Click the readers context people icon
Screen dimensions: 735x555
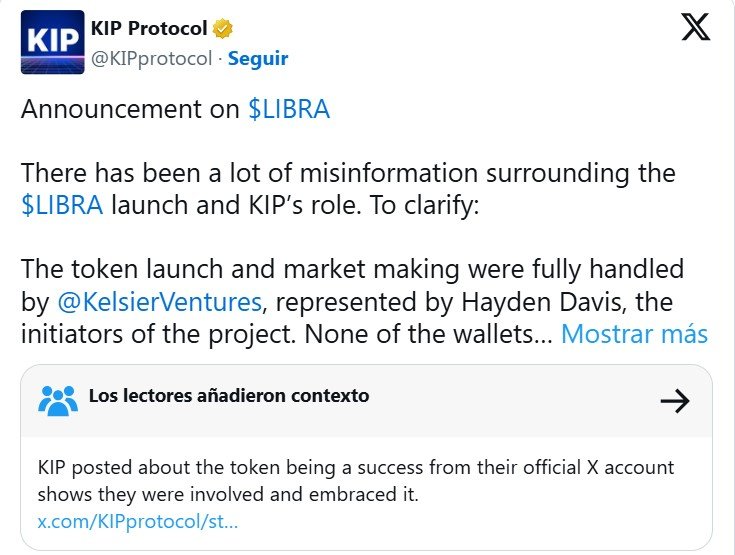tap(58, 399)
